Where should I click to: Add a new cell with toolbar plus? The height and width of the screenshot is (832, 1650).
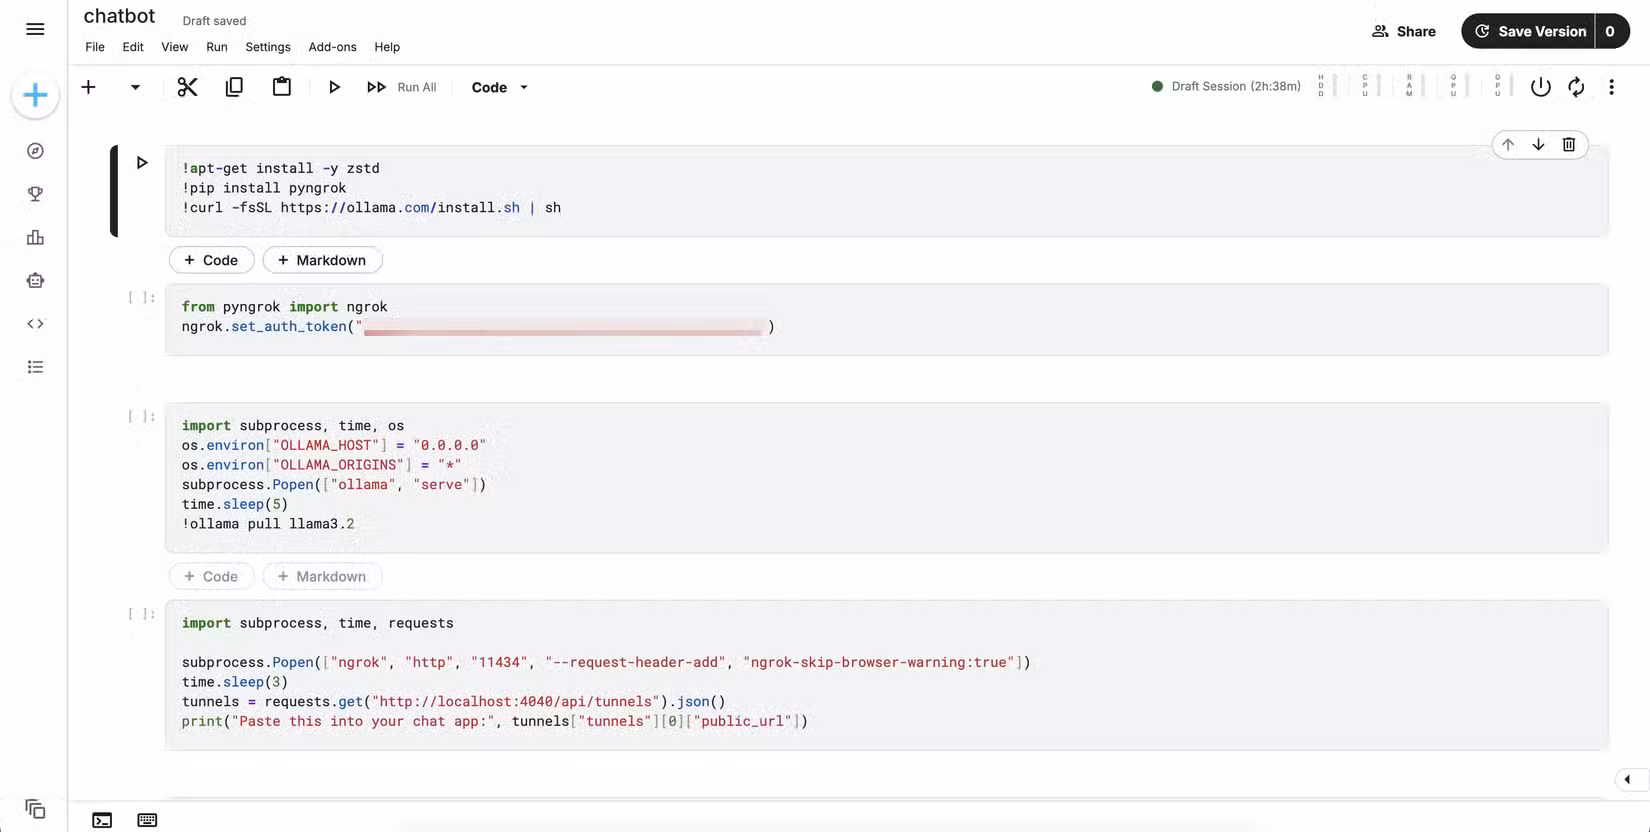88,87
